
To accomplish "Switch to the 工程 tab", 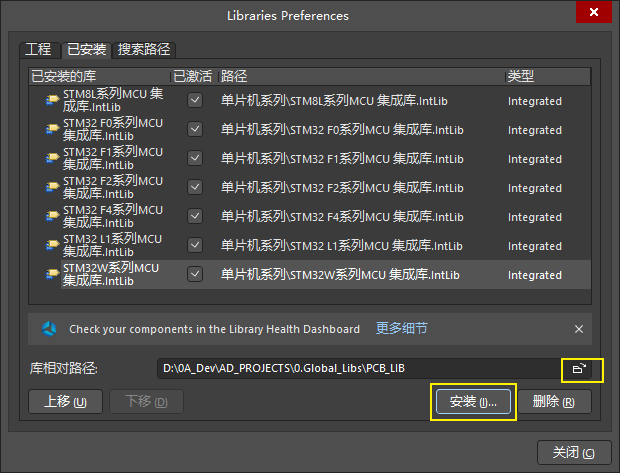I will tap(38, 49).
